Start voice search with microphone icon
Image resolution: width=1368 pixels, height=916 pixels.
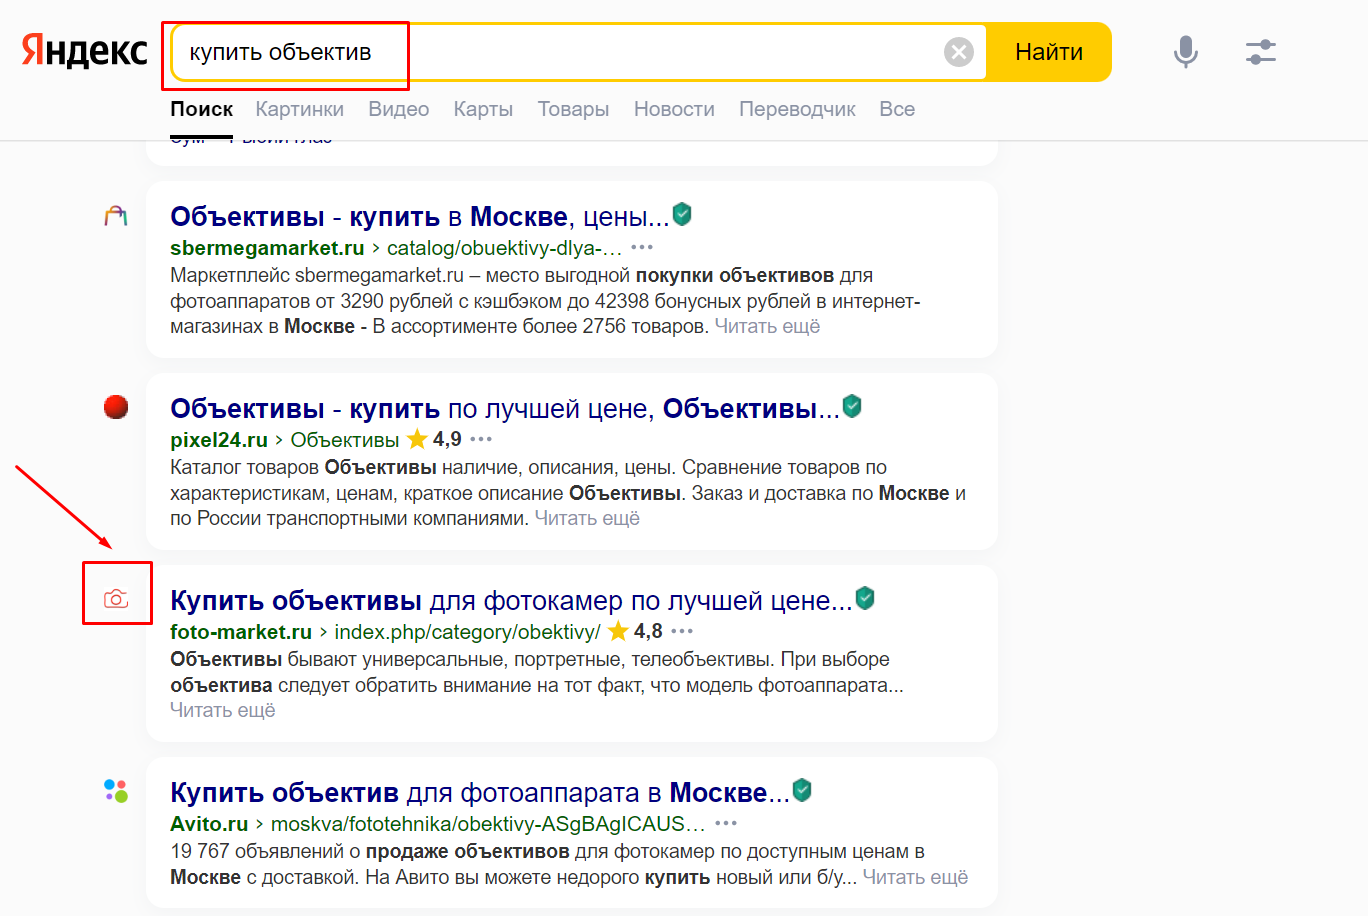coord(1185,52)
